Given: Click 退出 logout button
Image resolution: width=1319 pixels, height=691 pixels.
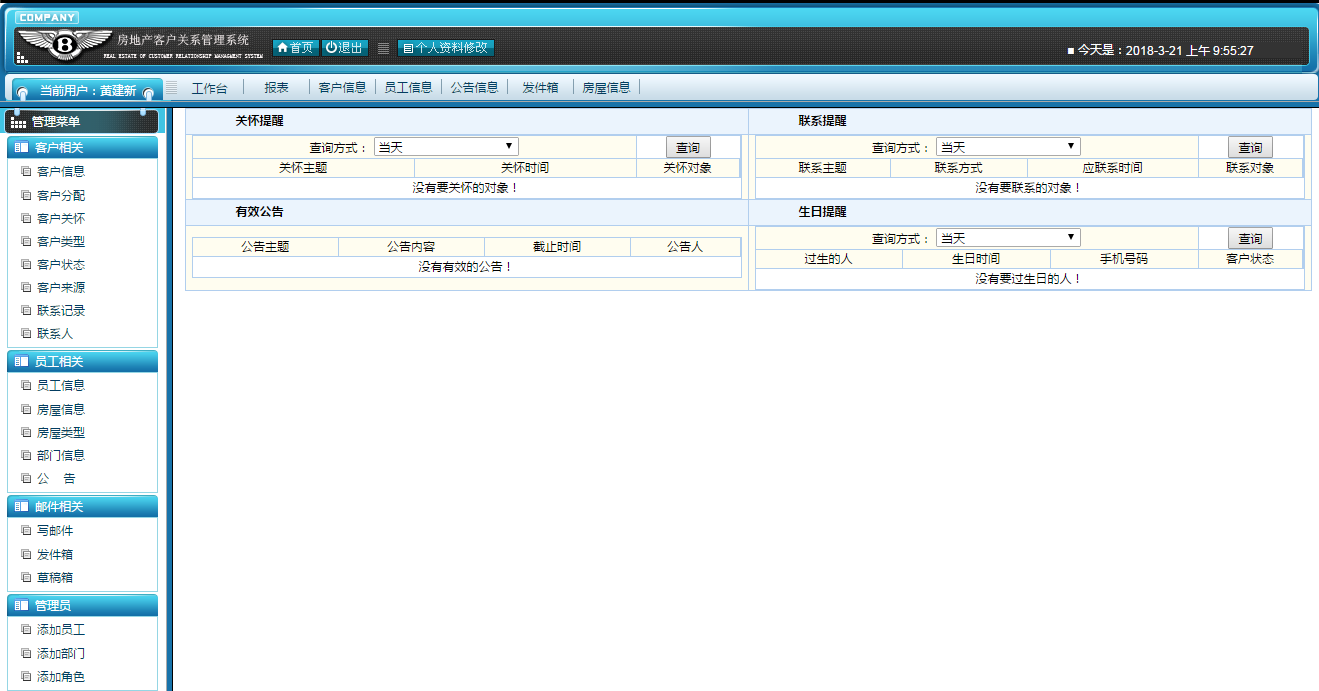Looking at the screenshot, I should coord(345,48).
